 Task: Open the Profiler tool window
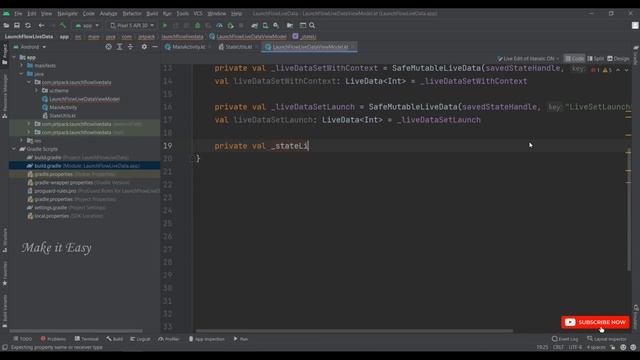(169, 339)
